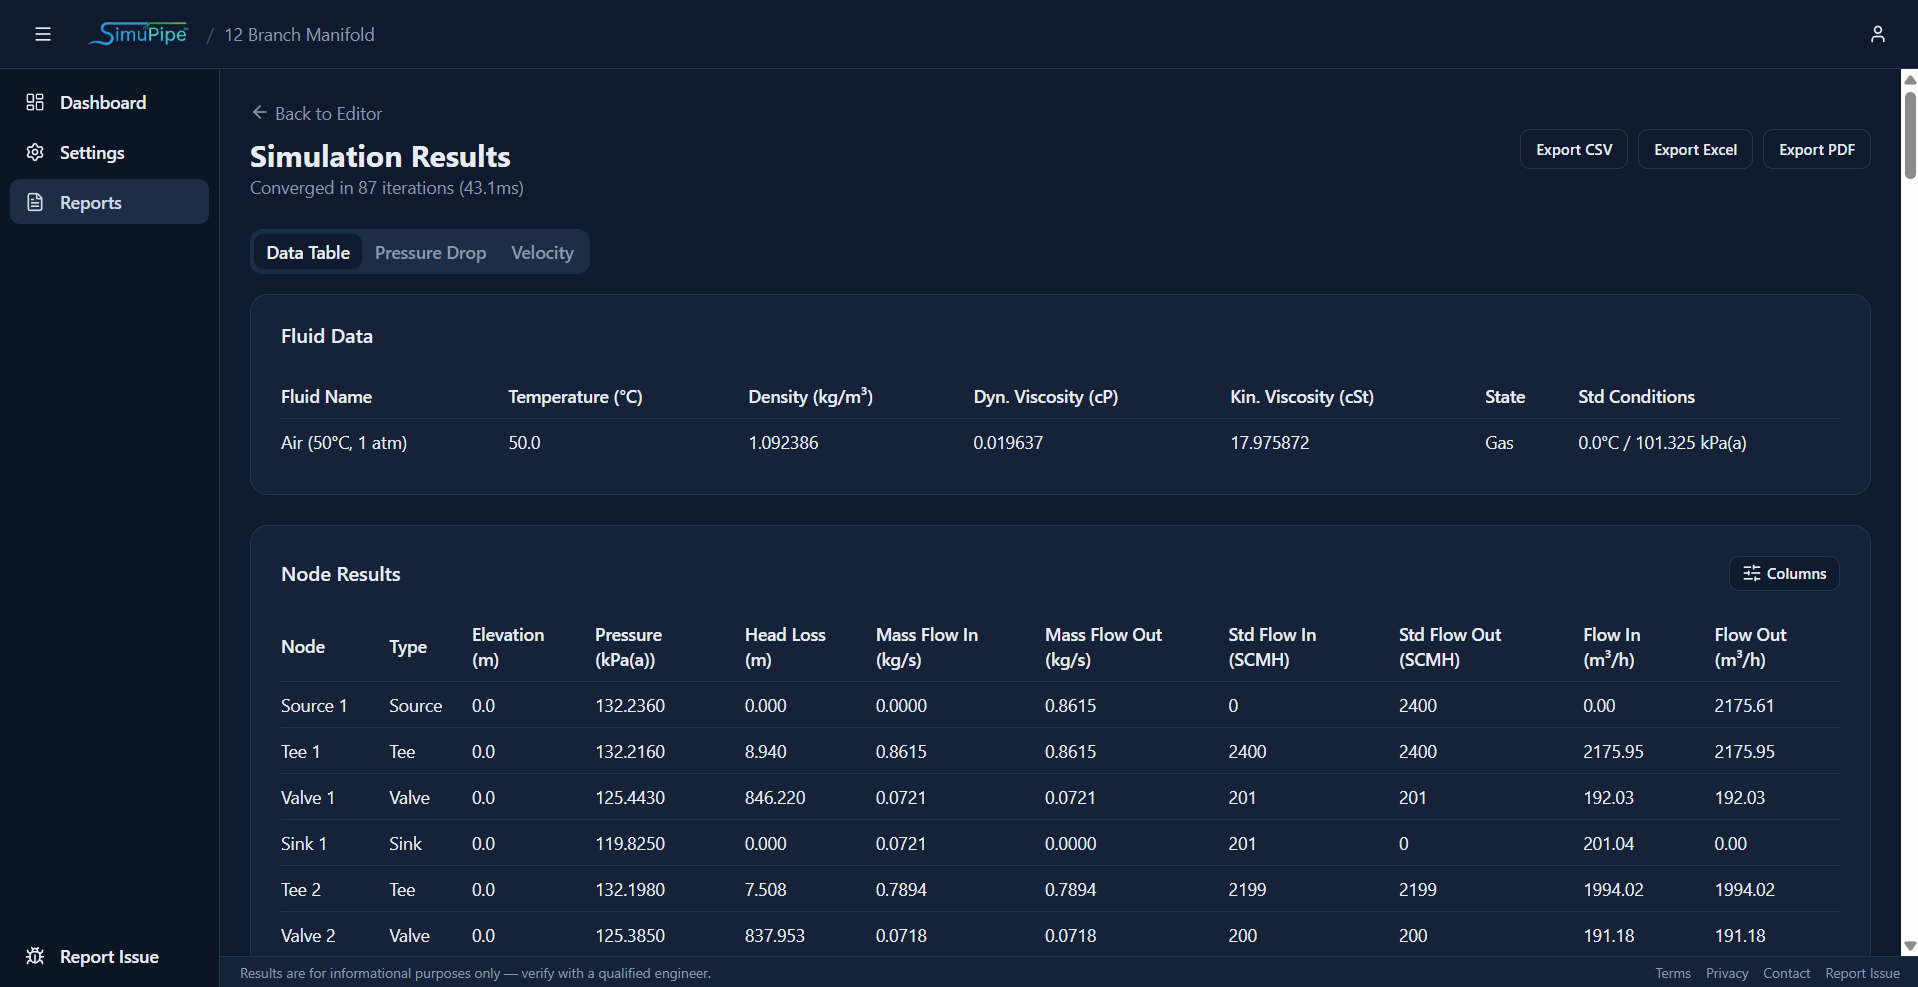This screenshot has height=987, width=1918.
Task: Click flow out value 2175.61
Action: 1744,705
